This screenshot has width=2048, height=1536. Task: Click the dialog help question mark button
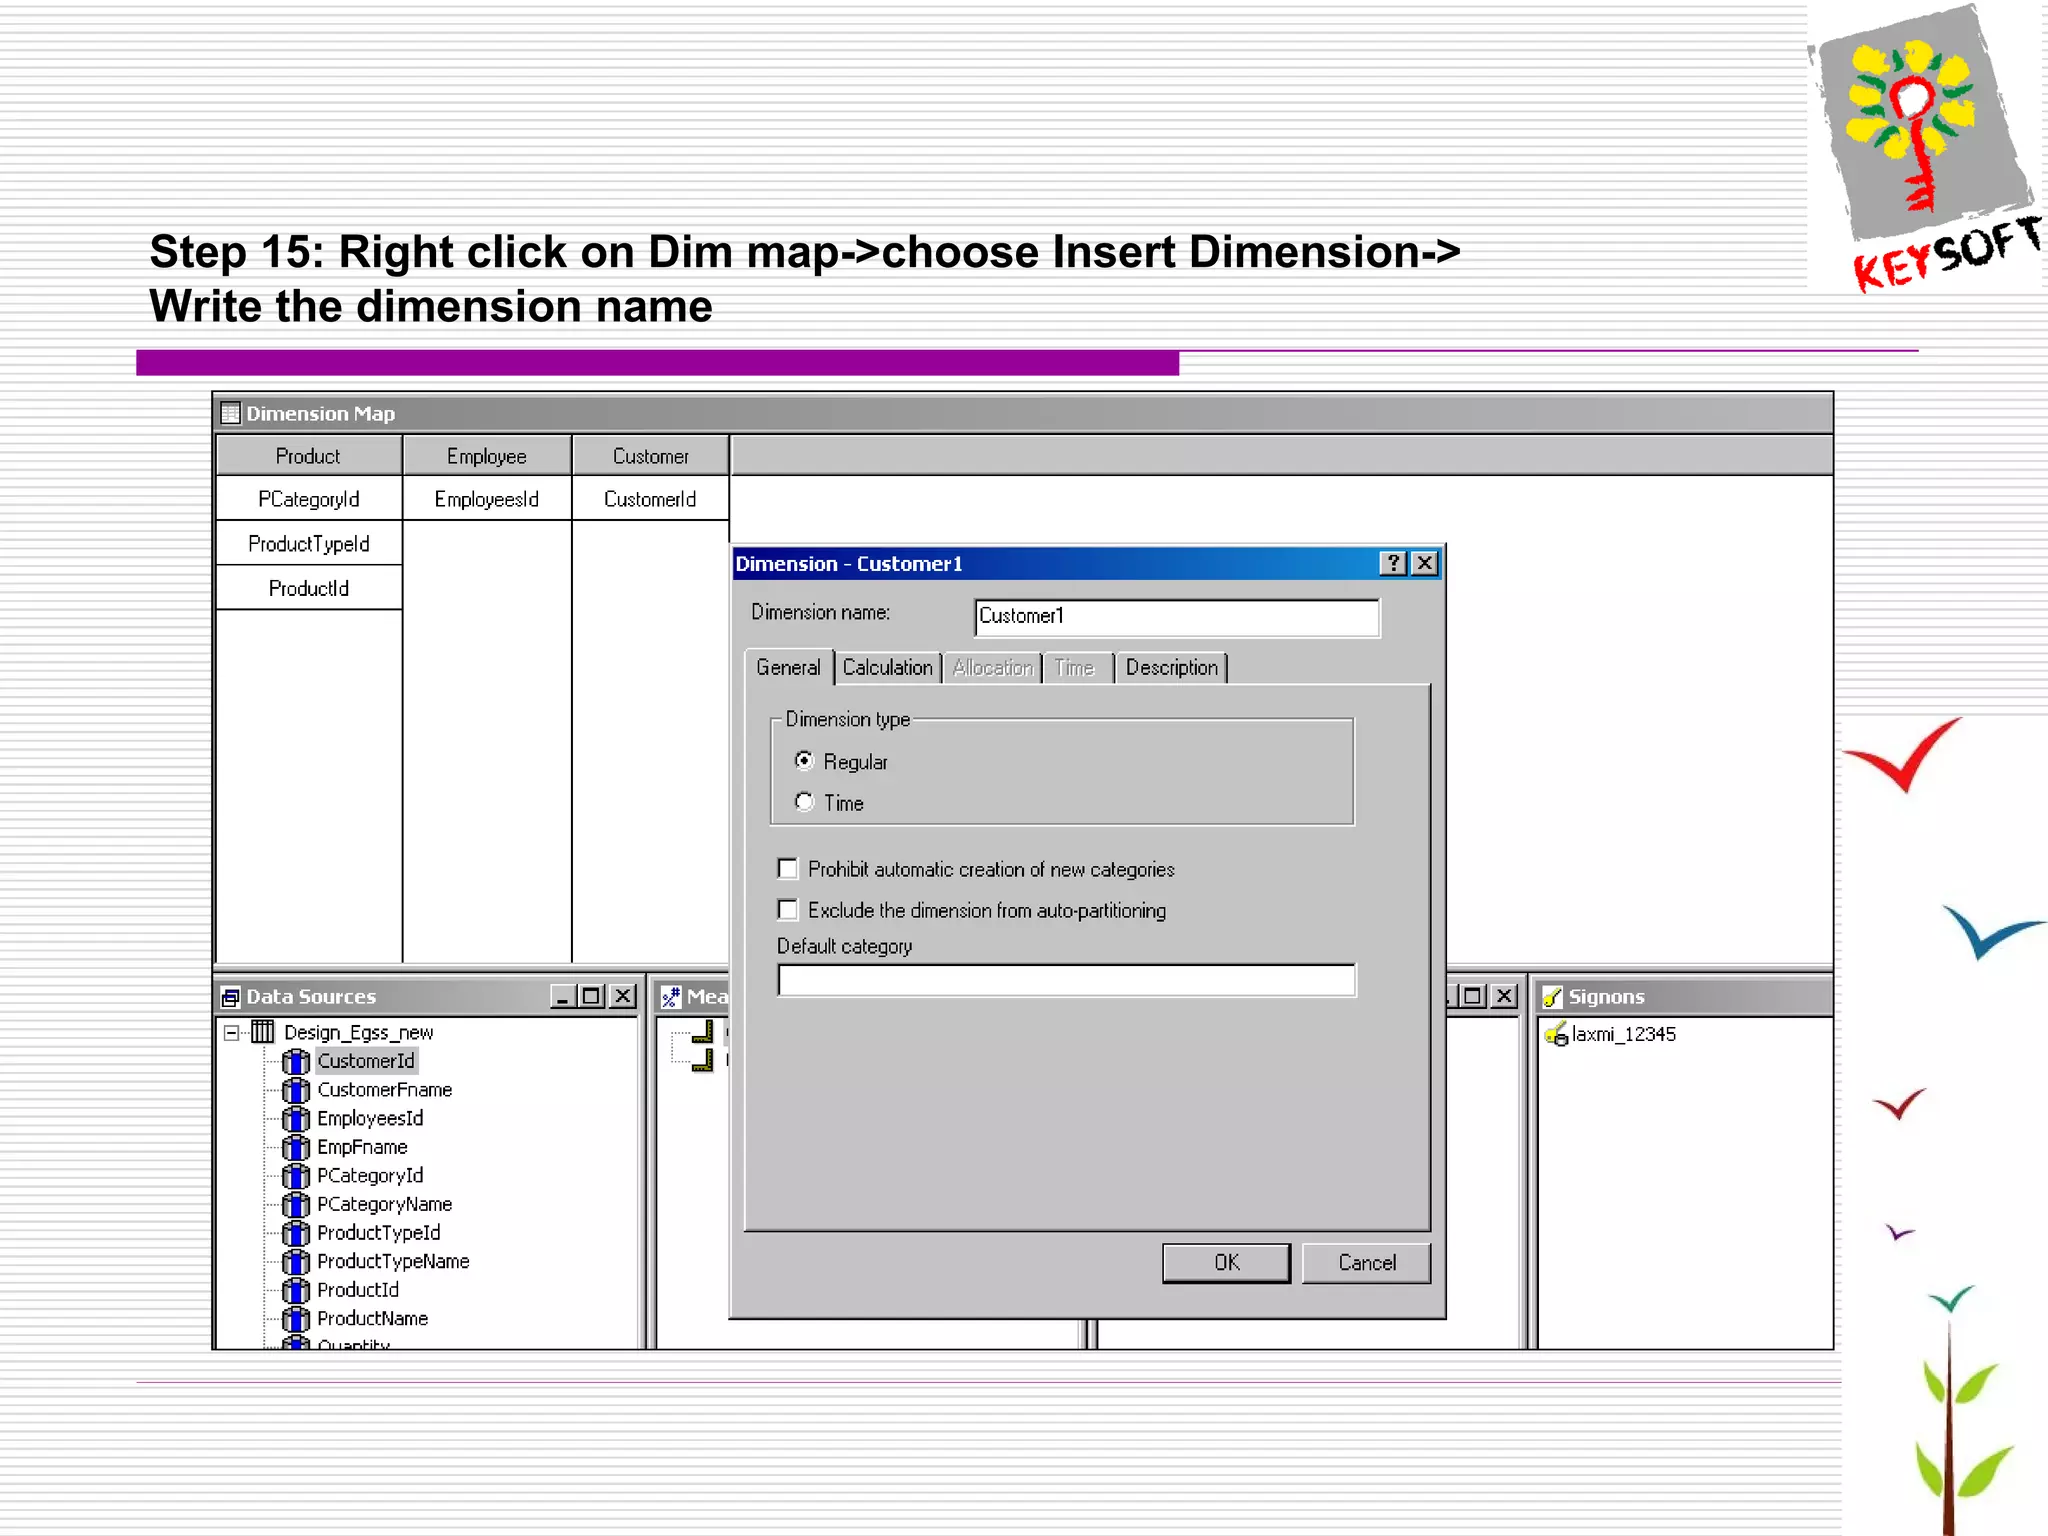tap(1393, 564)
